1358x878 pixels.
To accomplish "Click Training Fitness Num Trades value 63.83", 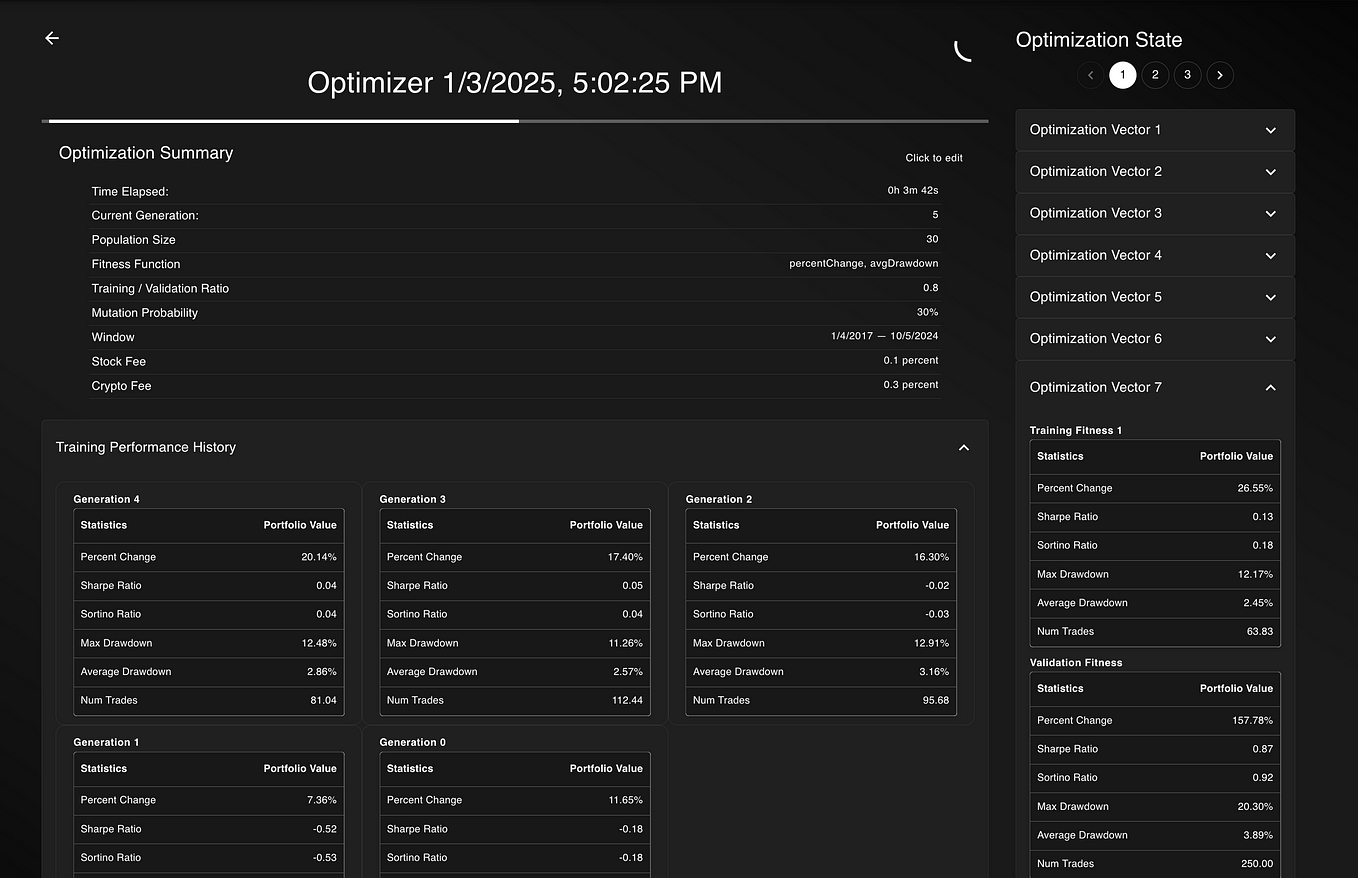I will 1259,631.
